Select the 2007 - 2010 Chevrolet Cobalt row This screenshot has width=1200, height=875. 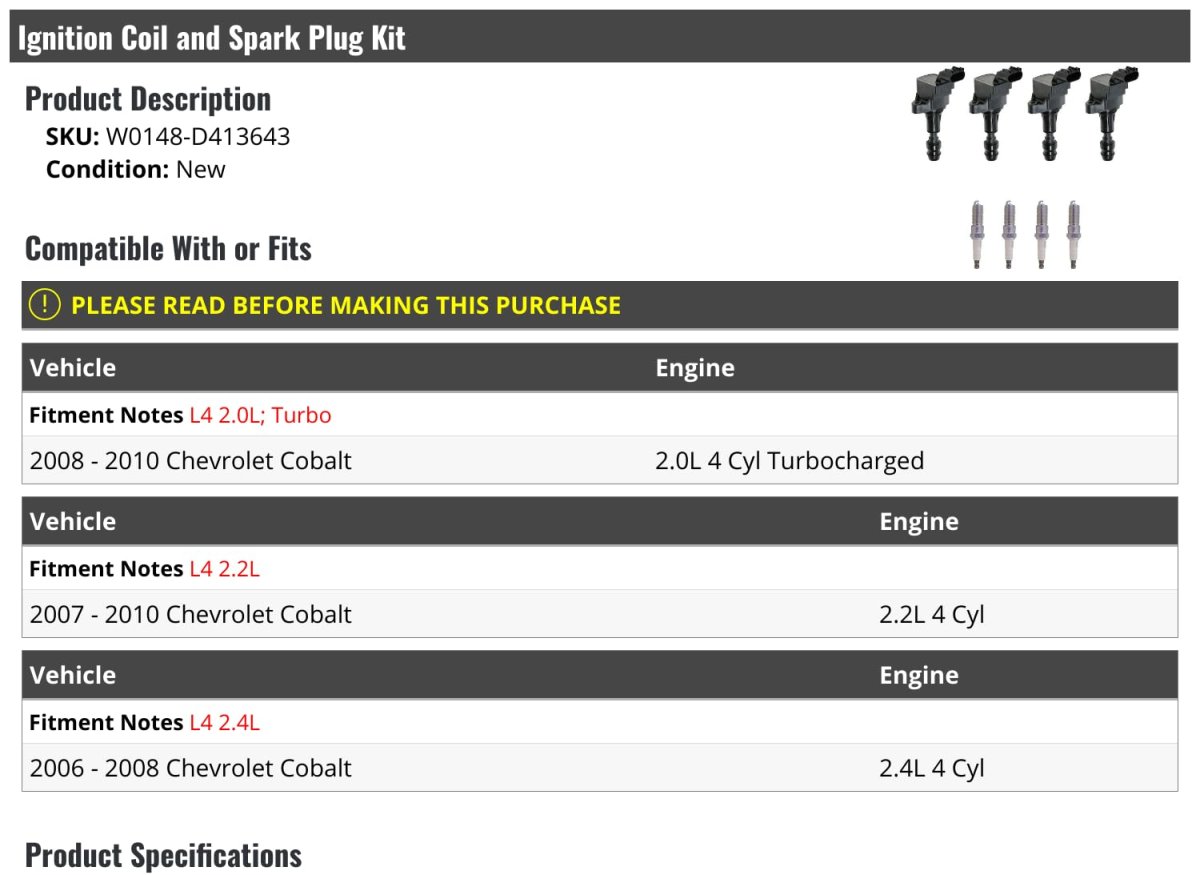[191, 614]
